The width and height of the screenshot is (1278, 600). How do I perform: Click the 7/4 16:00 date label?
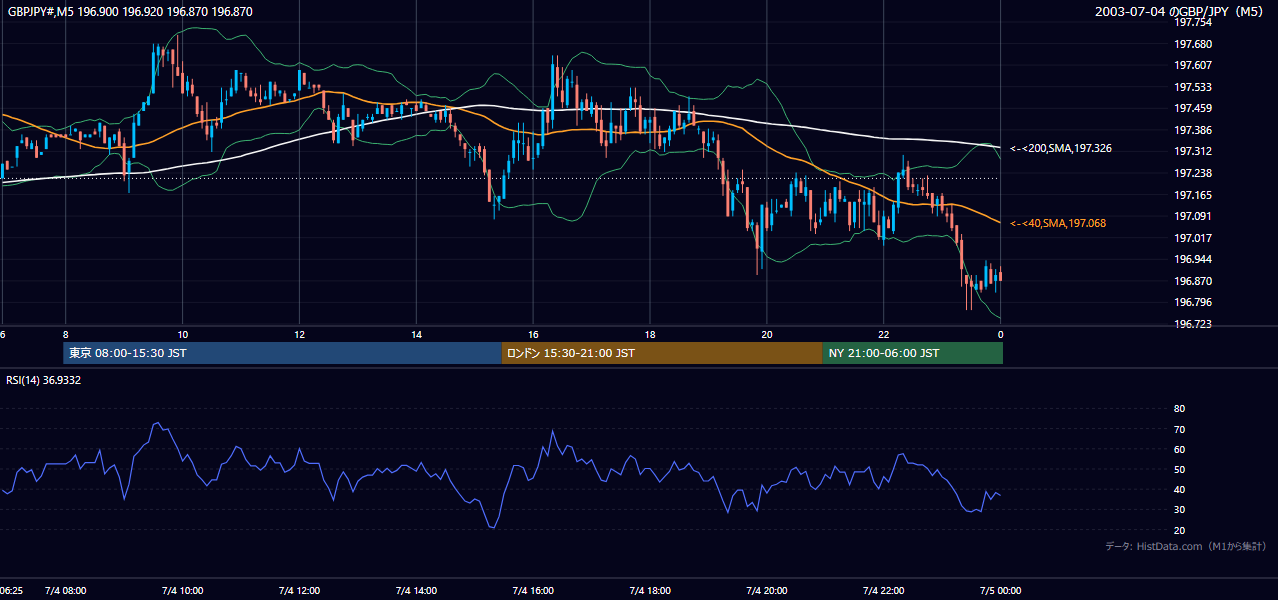point(533,591)
